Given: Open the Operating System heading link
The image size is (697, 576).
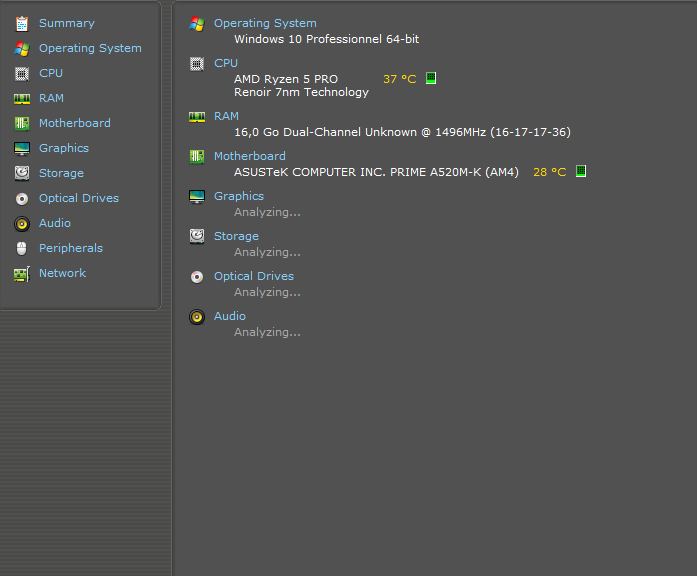Looking at the screenshot, I should (x=265, y=23).
